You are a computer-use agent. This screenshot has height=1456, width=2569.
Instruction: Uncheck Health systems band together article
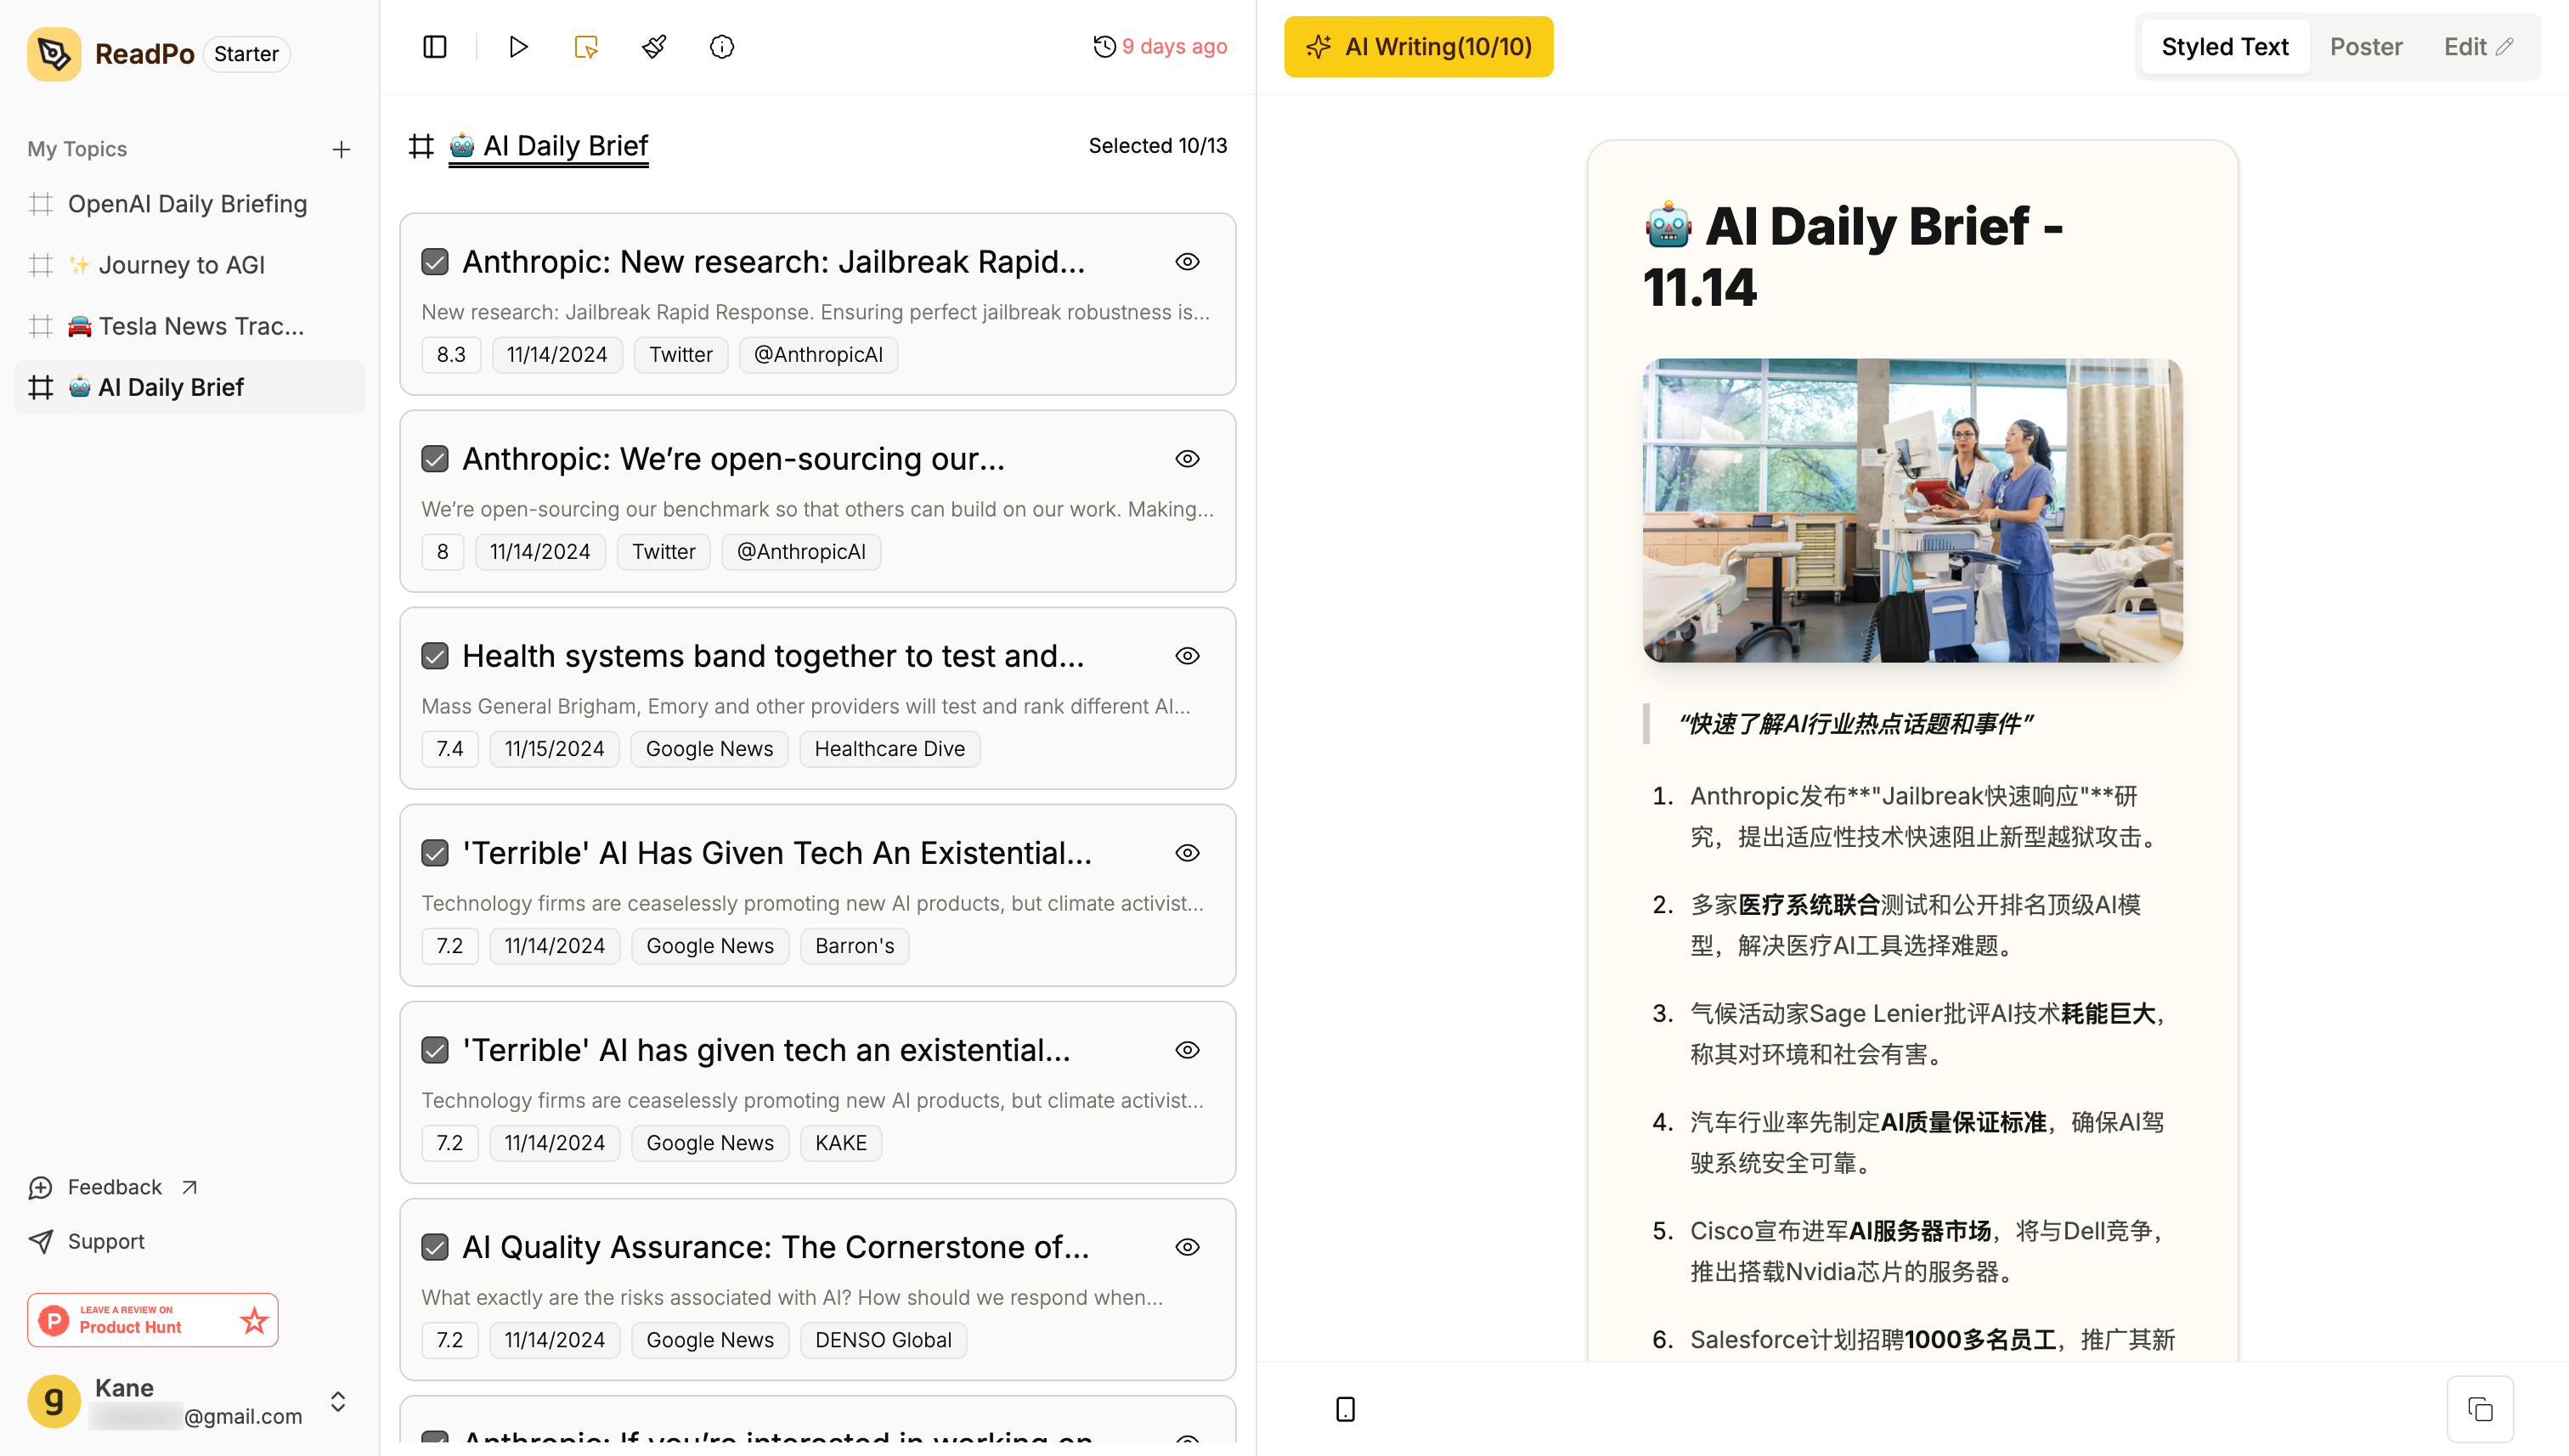coord(435,656)
